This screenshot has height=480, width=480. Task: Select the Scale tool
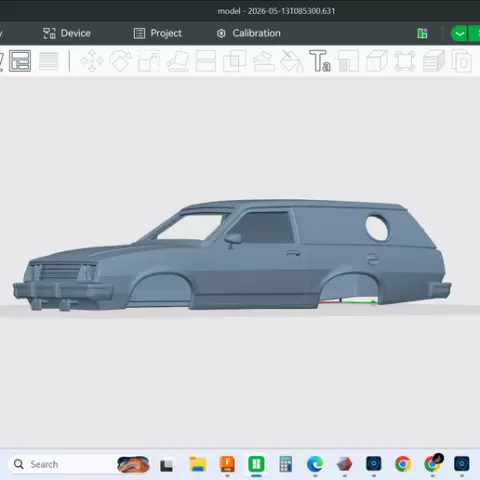coord(149,61)
